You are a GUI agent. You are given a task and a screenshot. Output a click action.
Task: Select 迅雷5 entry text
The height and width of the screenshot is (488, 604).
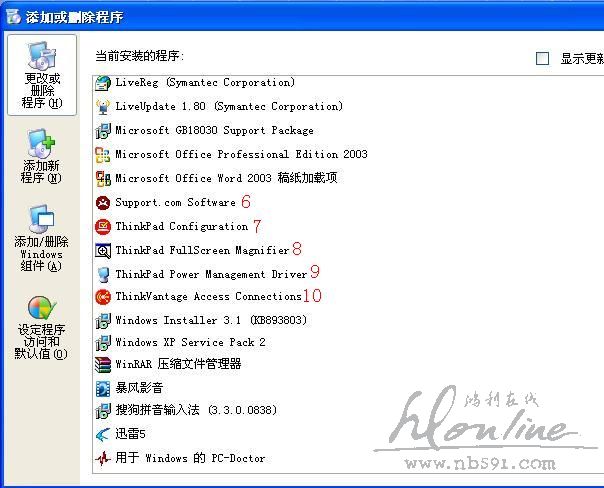[131, 434]
